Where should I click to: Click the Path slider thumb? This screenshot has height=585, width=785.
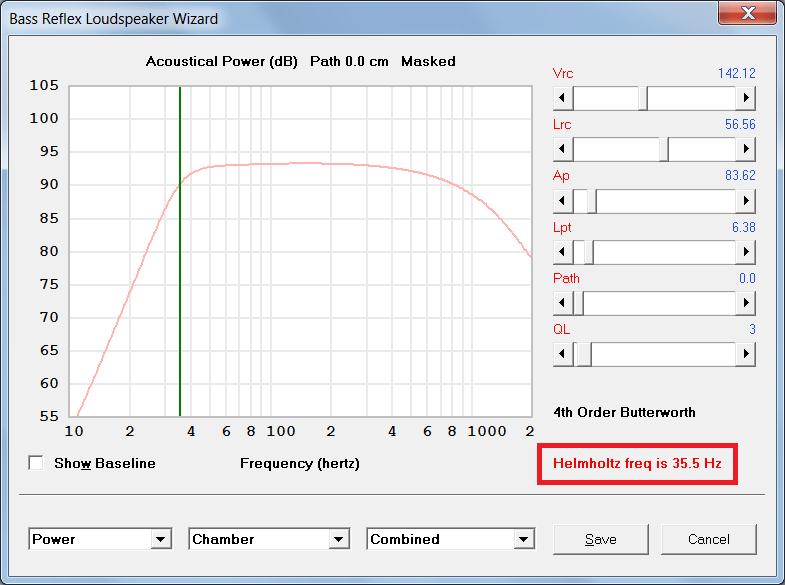pyautogui.click(x=578, y=303)
